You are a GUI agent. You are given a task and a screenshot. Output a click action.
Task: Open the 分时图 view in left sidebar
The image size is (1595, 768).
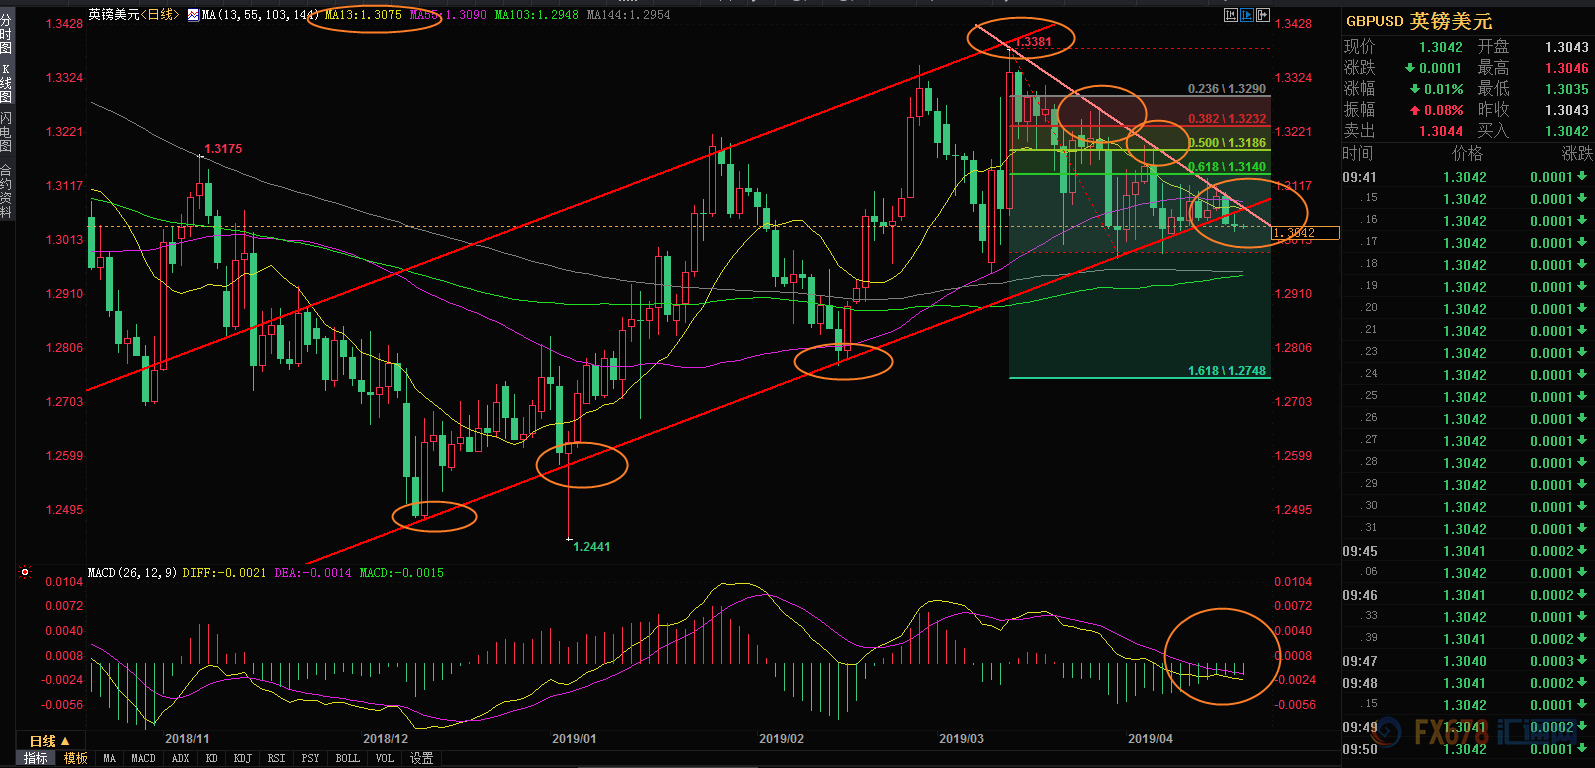[x=6, y=34]
